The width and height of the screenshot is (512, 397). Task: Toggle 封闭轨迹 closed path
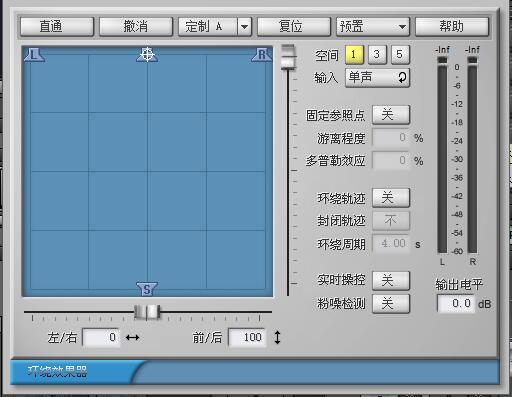point(391,221)
